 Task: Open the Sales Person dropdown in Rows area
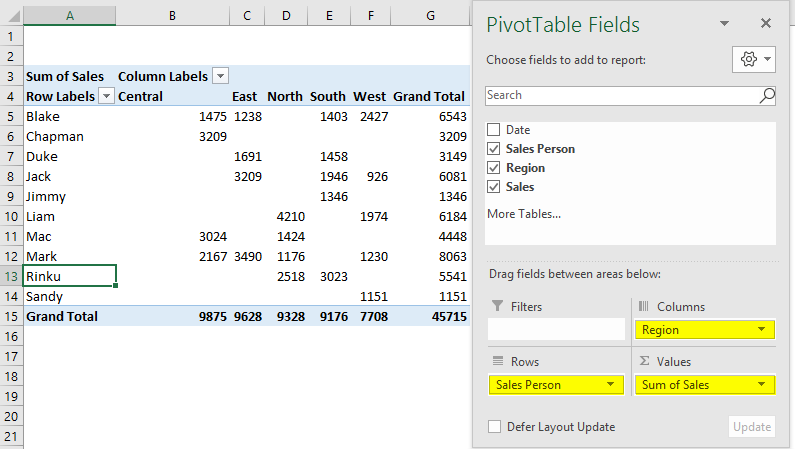coord(611,384)
